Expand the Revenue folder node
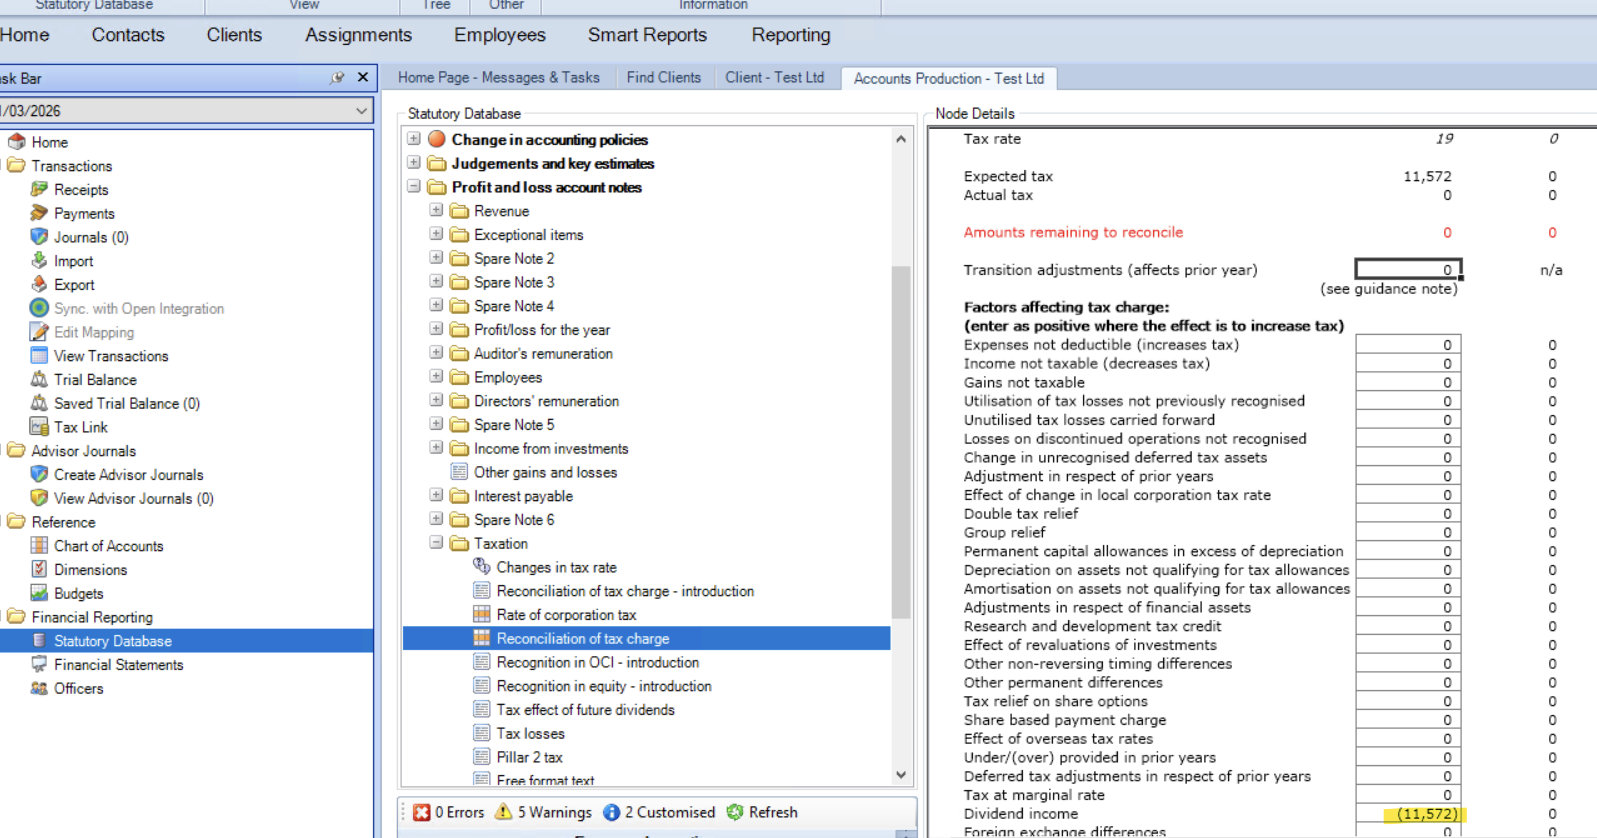This screenshot has width=1597, height=838. (436, 210)
